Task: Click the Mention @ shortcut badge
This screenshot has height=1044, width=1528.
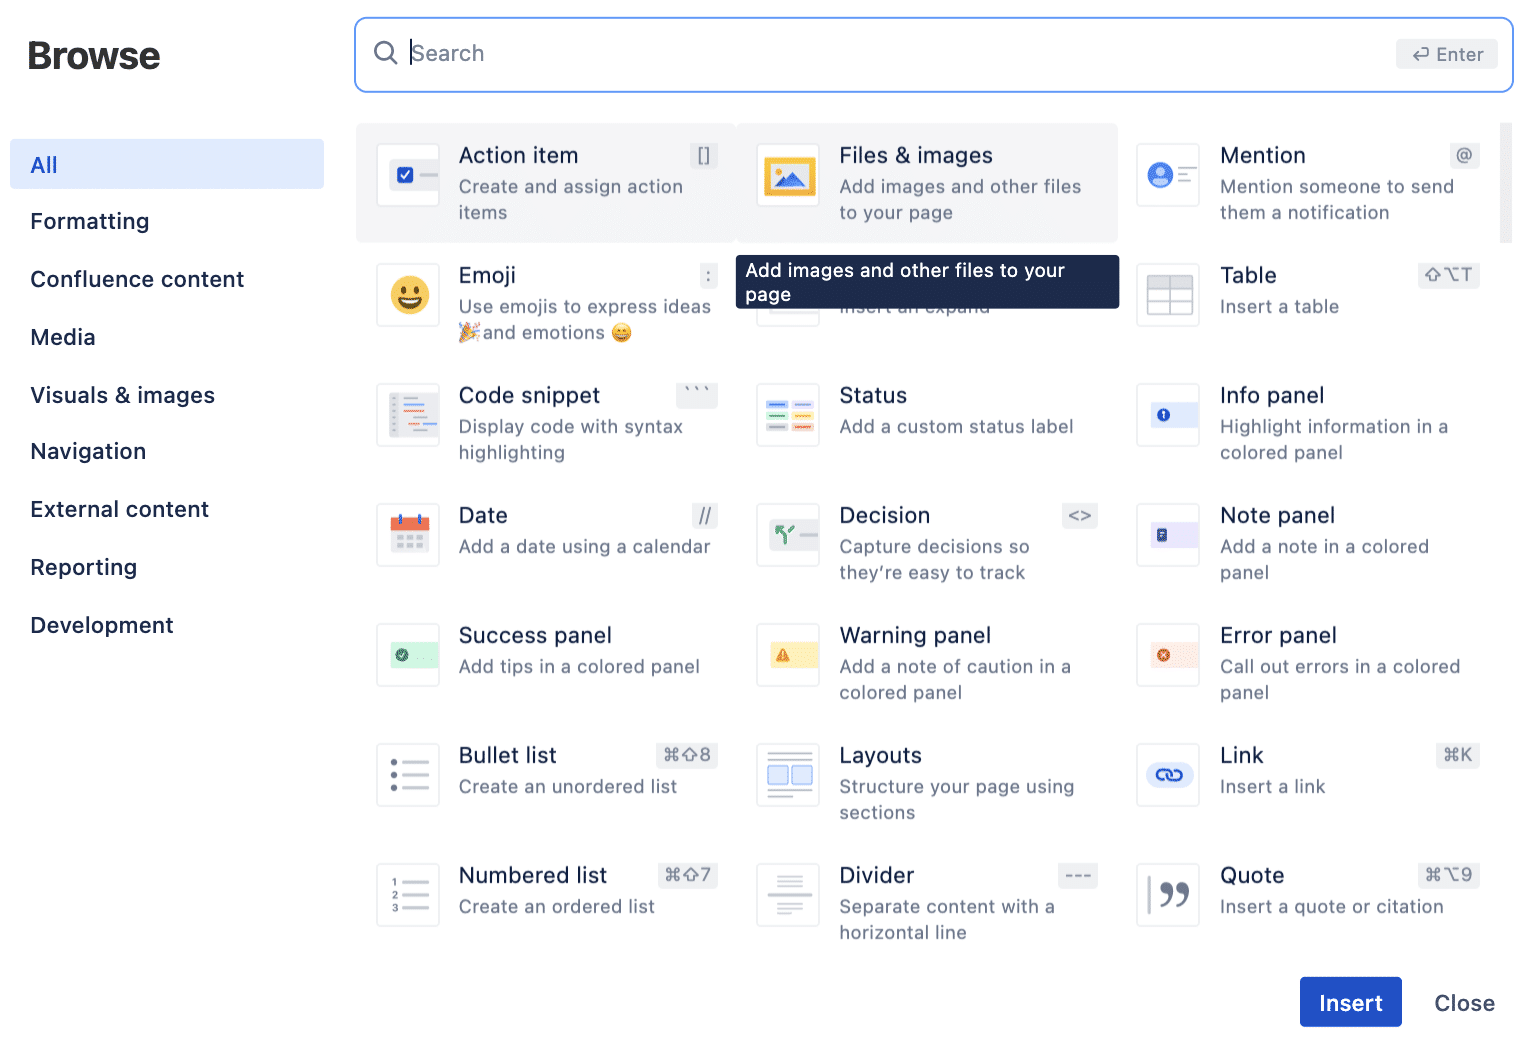Action: [1464, 155]
